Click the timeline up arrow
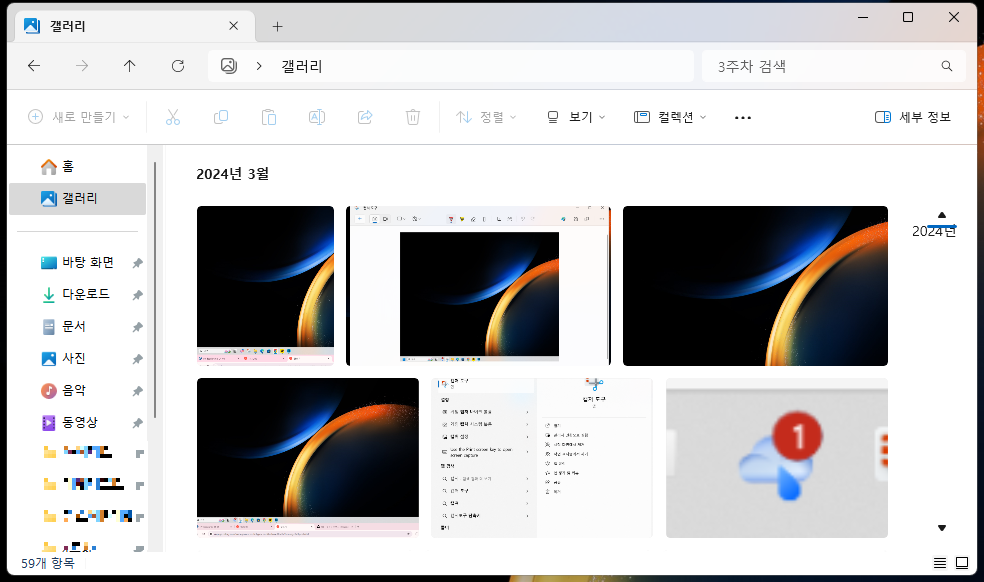 (x=941, y=215)
